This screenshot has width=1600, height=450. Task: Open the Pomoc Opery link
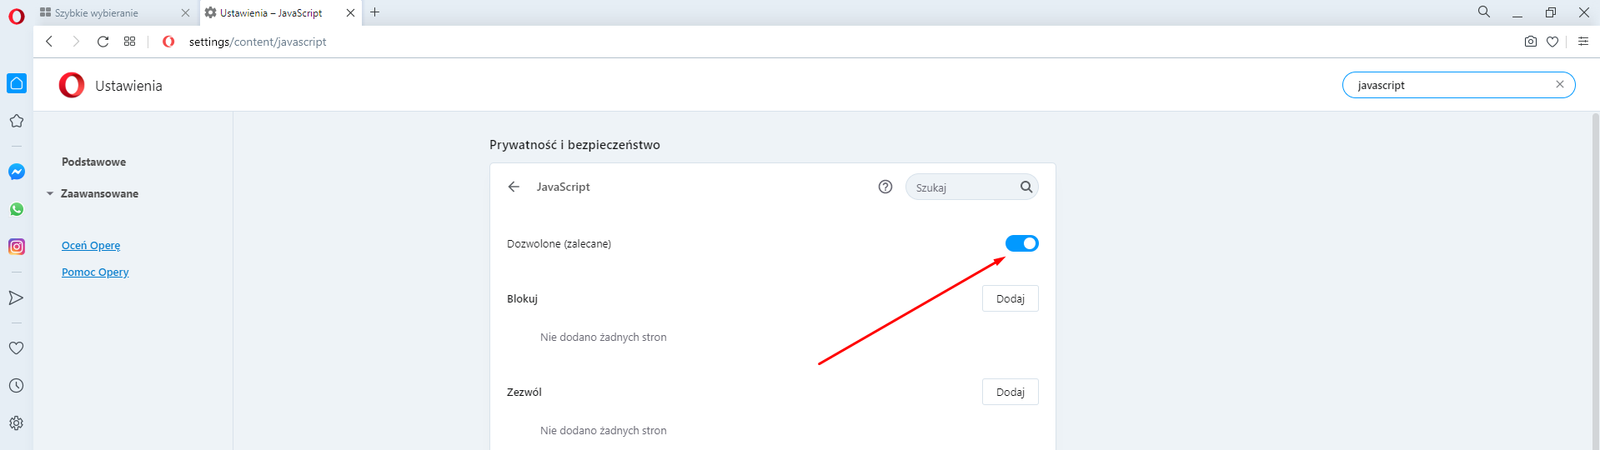pos(95,272)
